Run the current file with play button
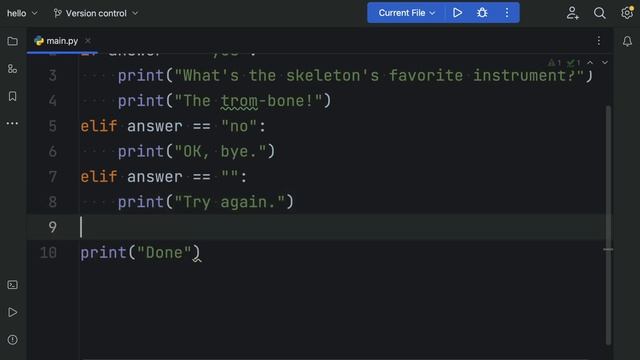This screenshot has width=640, height=360. coord(458,13)
